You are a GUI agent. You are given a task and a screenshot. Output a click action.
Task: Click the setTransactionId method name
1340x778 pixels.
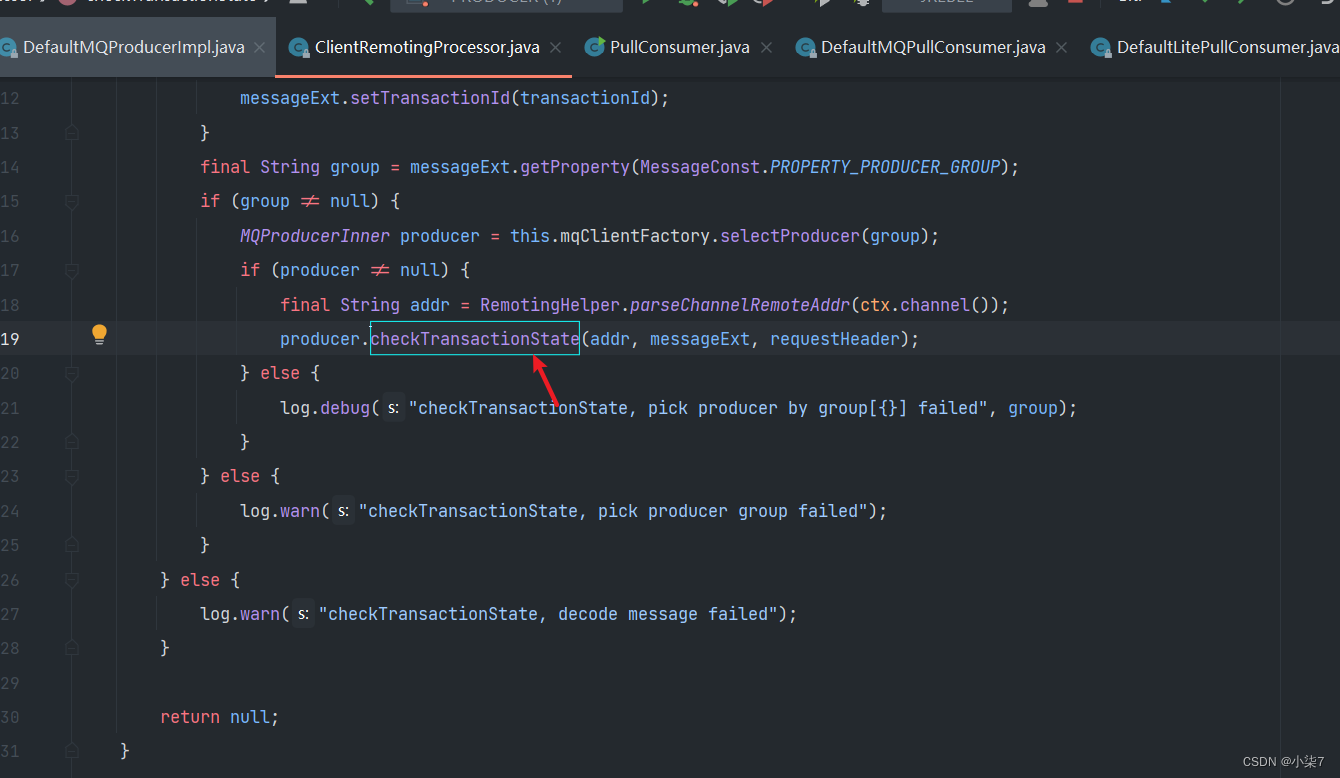[430, 98]
